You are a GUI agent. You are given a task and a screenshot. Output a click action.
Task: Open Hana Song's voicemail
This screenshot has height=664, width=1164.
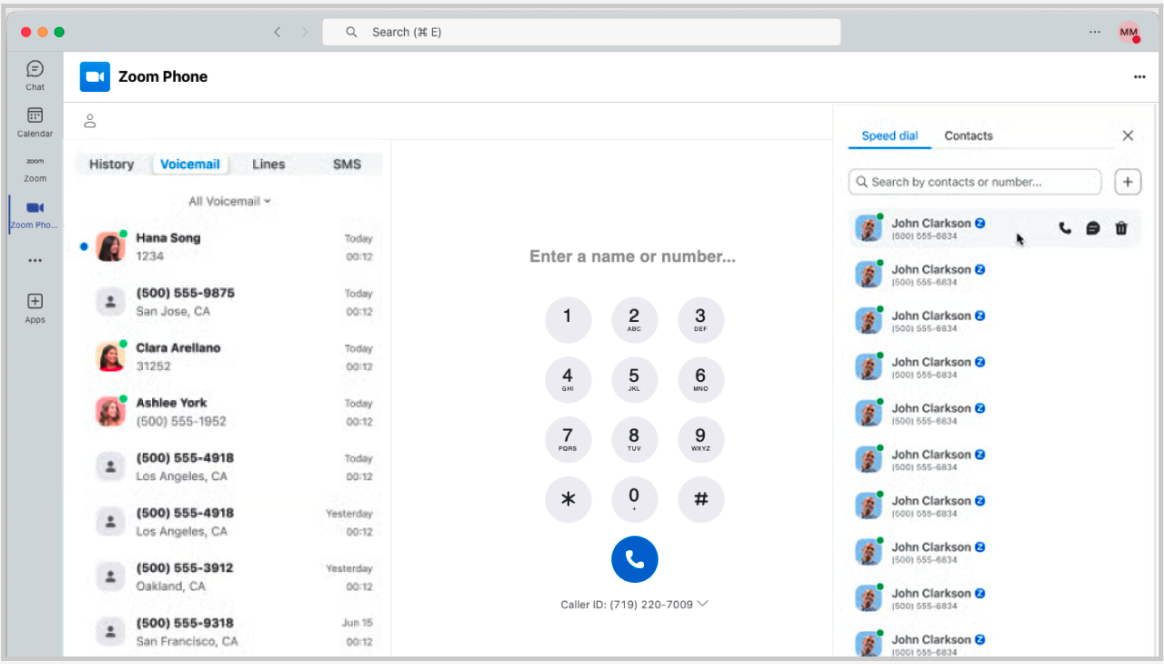pos(230,247)
